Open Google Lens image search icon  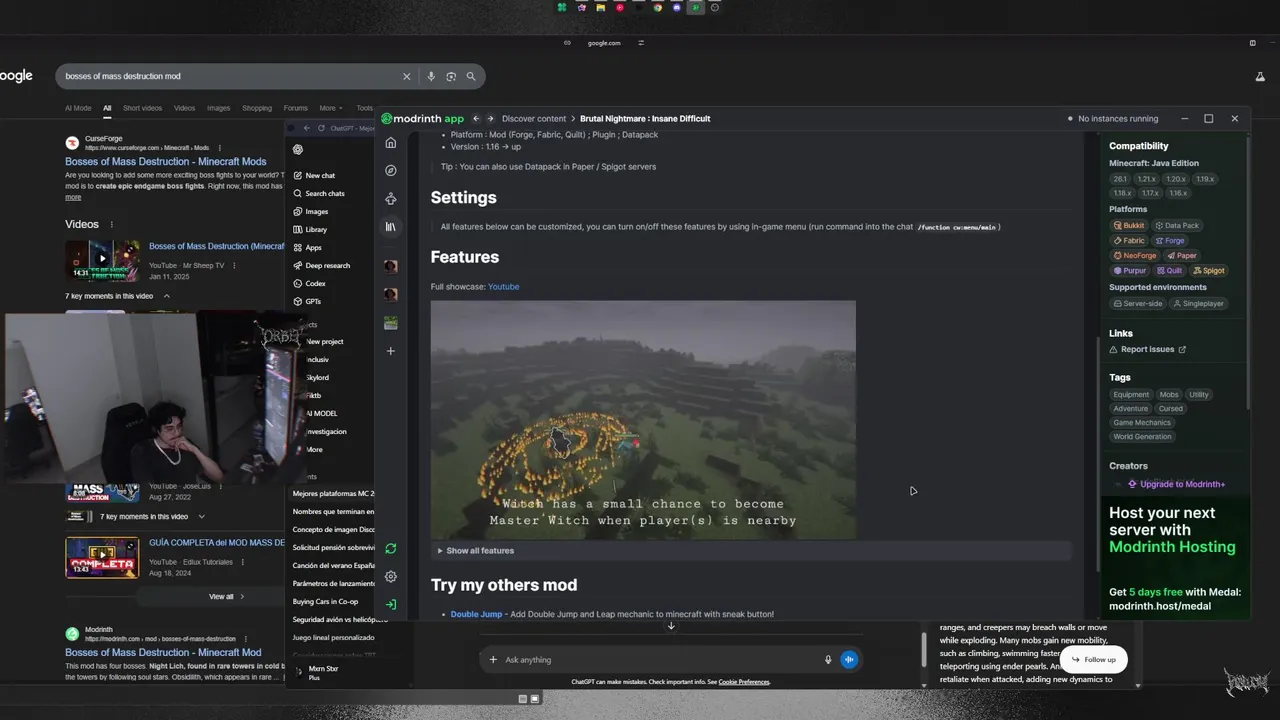tap(451, 76)
